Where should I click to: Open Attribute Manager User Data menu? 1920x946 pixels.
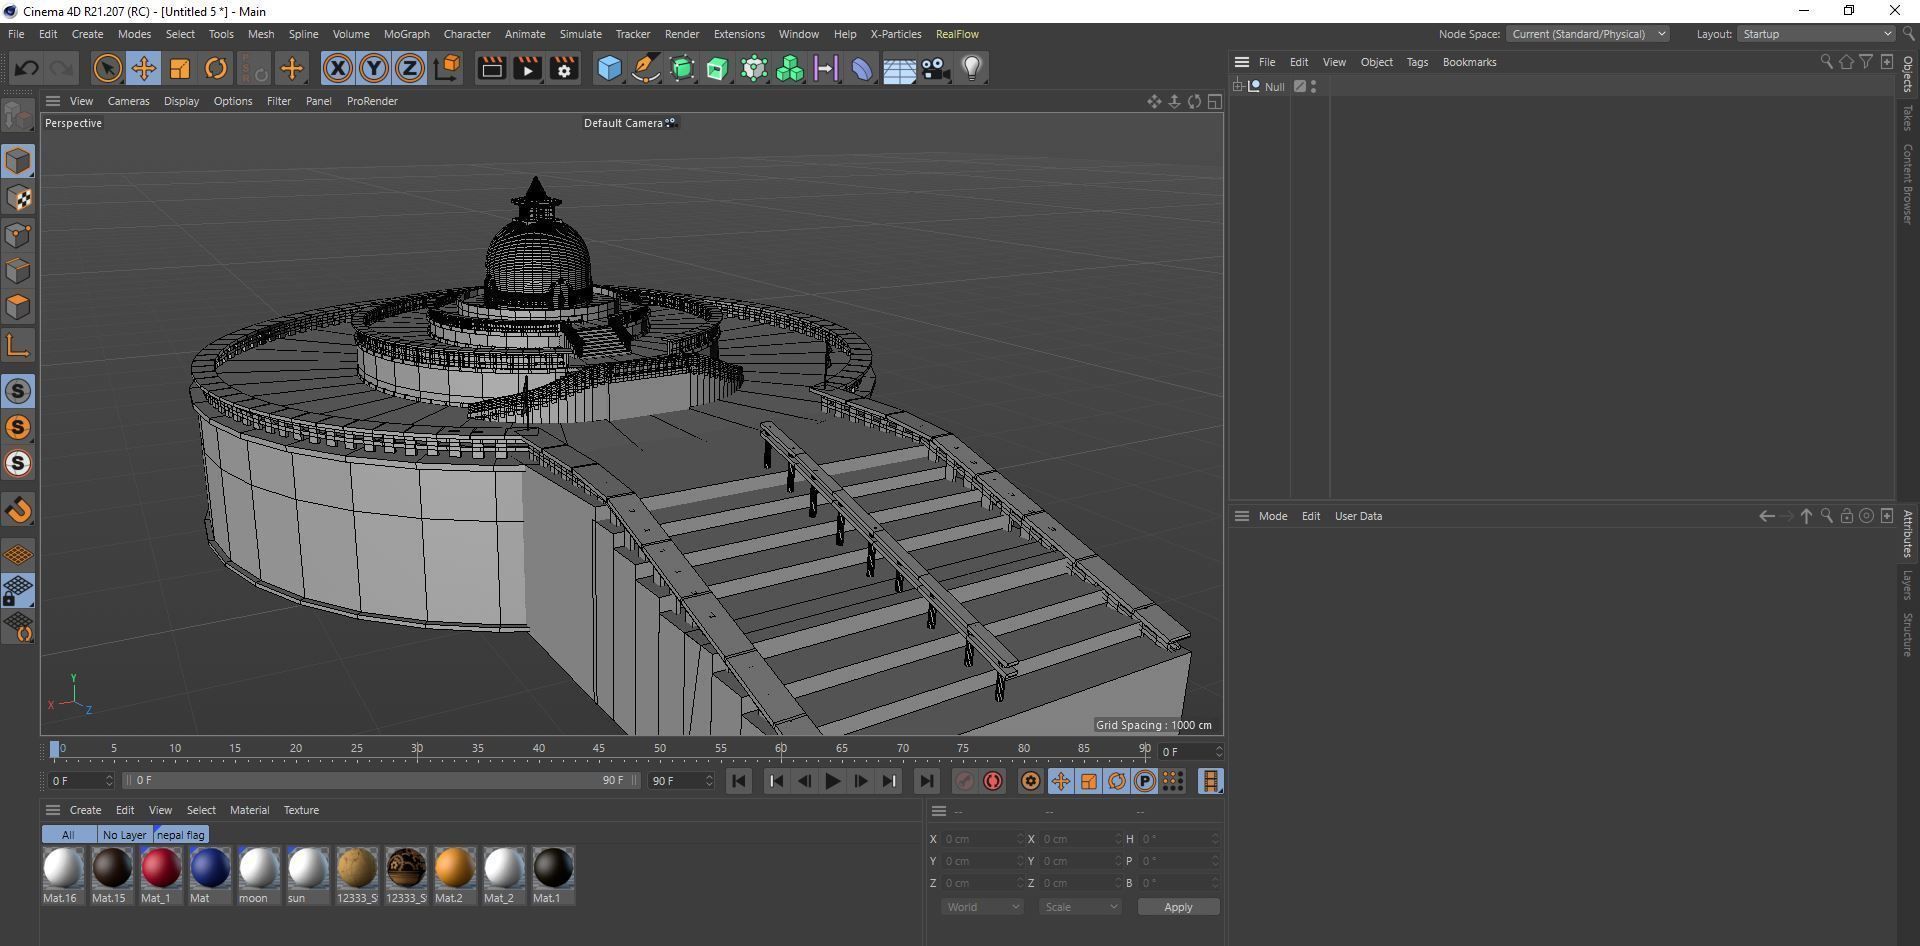tap(1358, 516)
